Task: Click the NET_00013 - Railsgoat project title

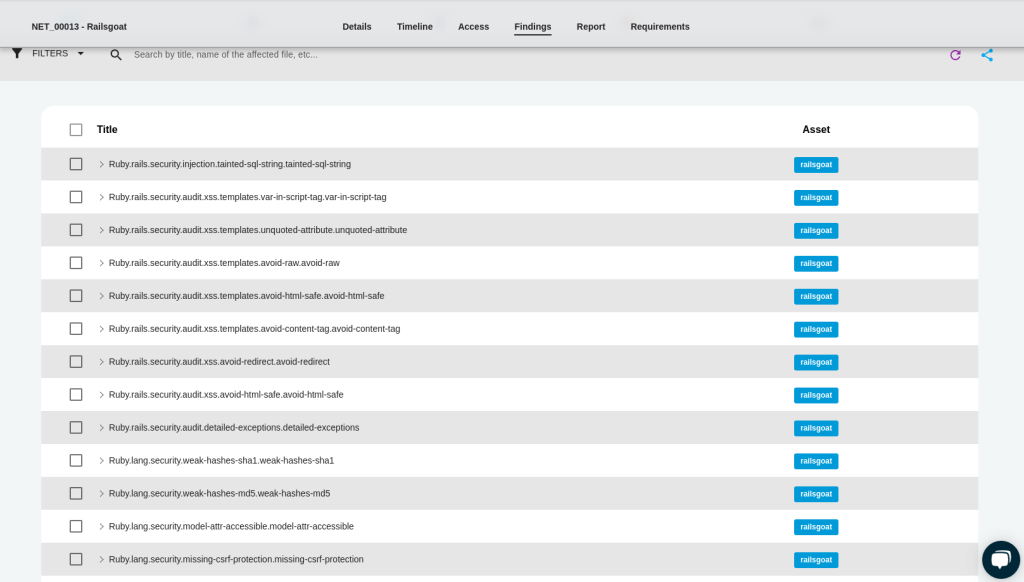Action: (x=79, y=27)
